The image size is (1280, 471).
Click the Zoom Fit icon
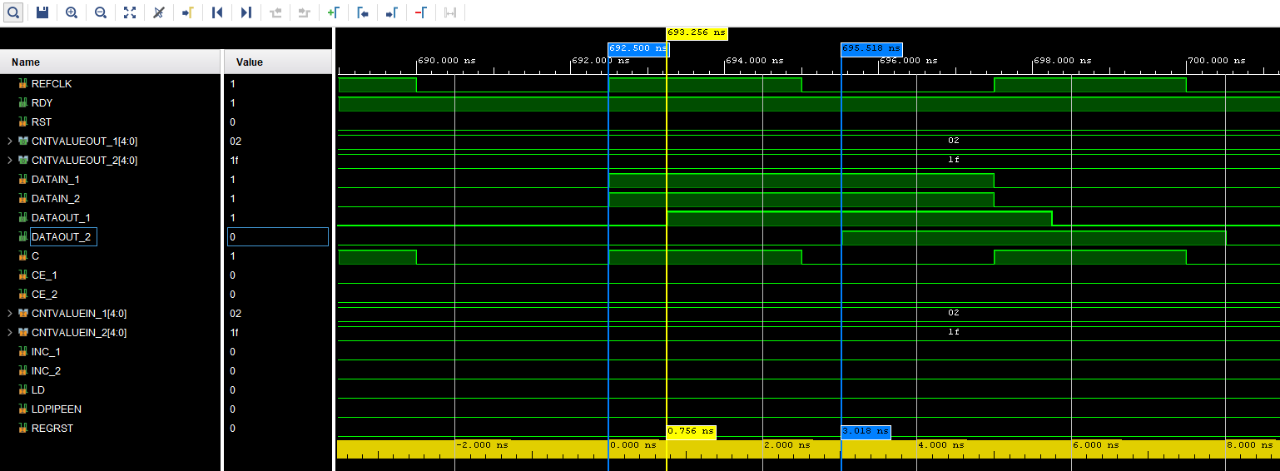pos(129,13)
